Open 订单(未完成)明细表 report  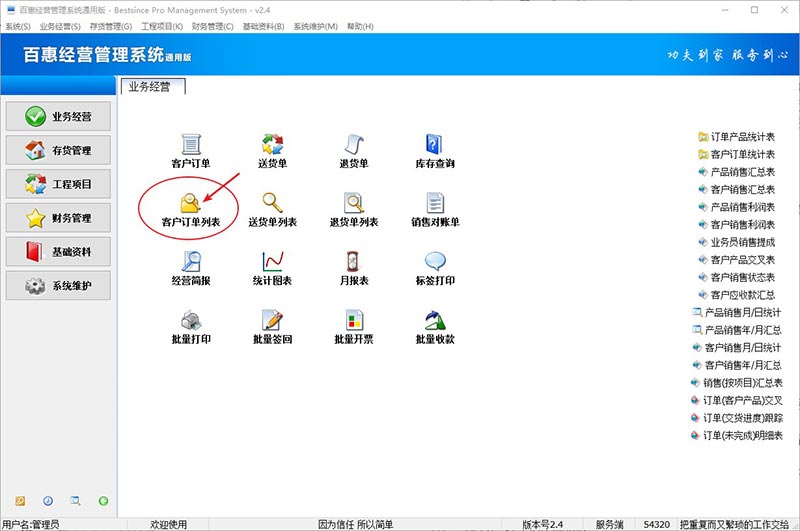point(736,436)
